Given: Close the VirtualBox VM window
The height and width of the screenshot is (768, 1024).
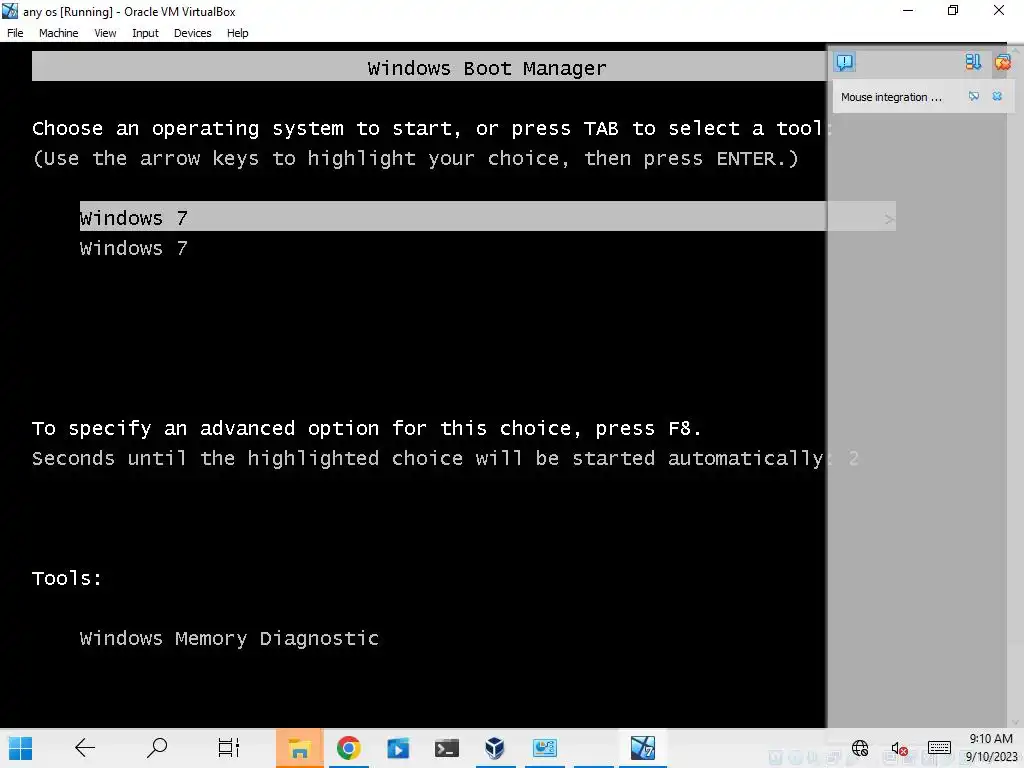Looking at the screenshot, I should tap(999, 10).
